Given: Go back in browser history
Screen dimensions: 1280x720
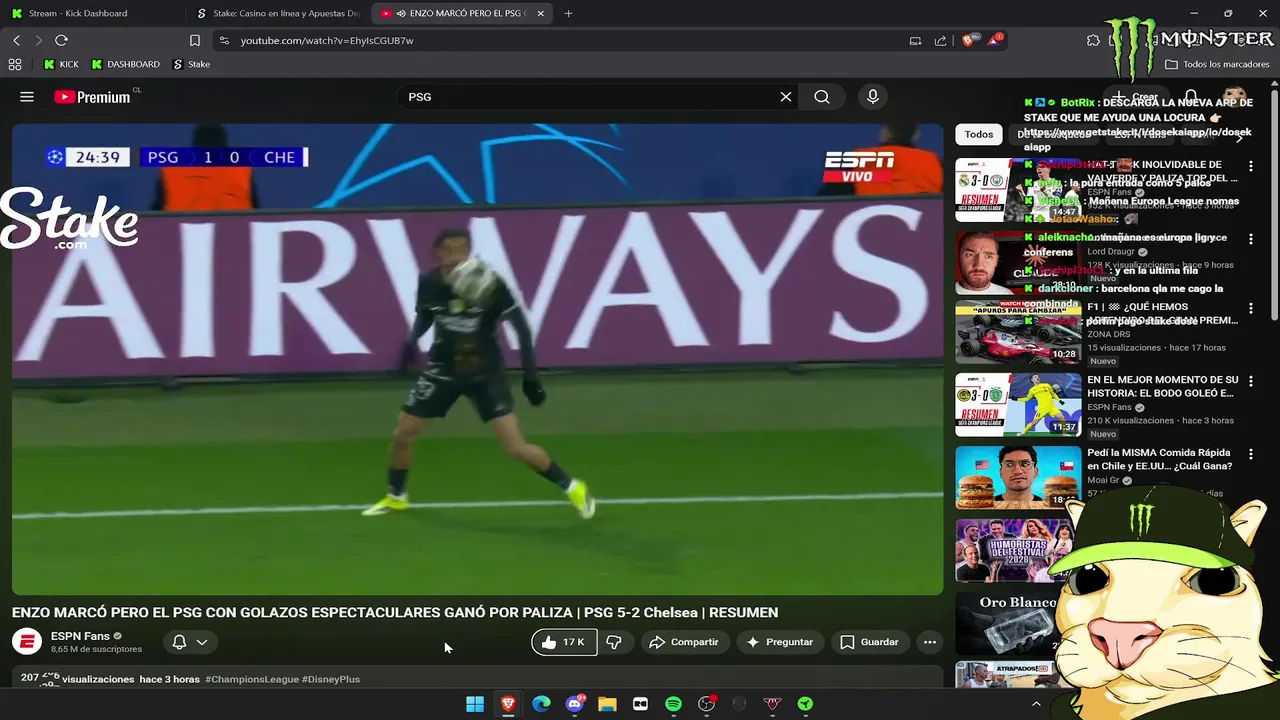Looking at the screenshot, I should pos(16,40).
